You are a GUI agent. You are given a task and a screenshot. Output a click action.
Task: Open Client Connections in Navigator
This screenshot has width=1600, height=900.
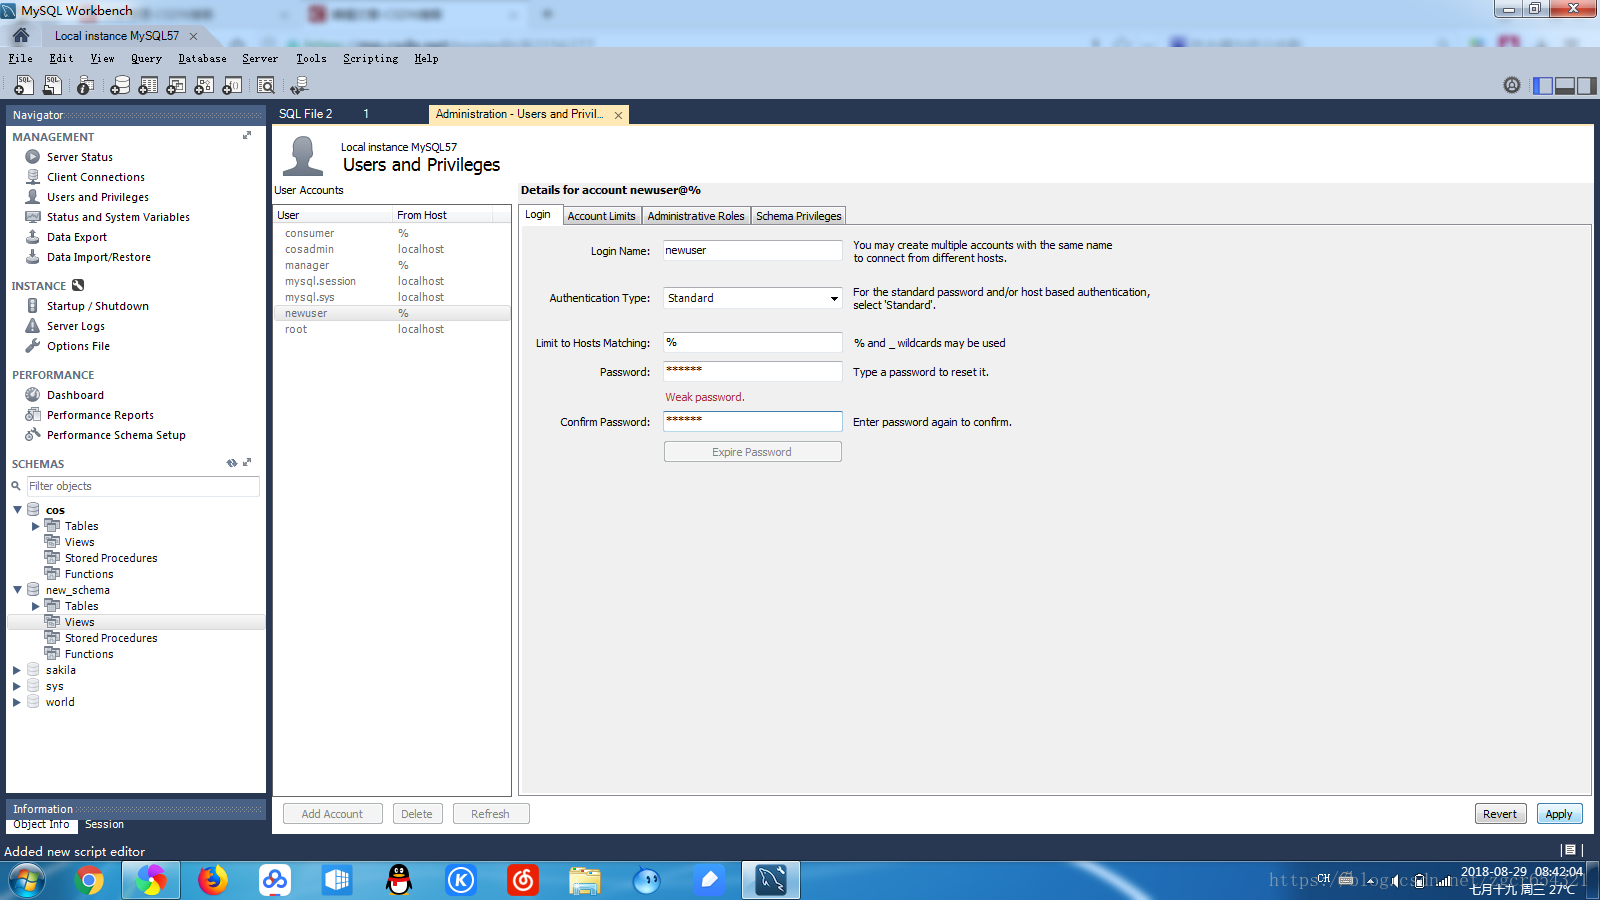(x=95, y=177)
